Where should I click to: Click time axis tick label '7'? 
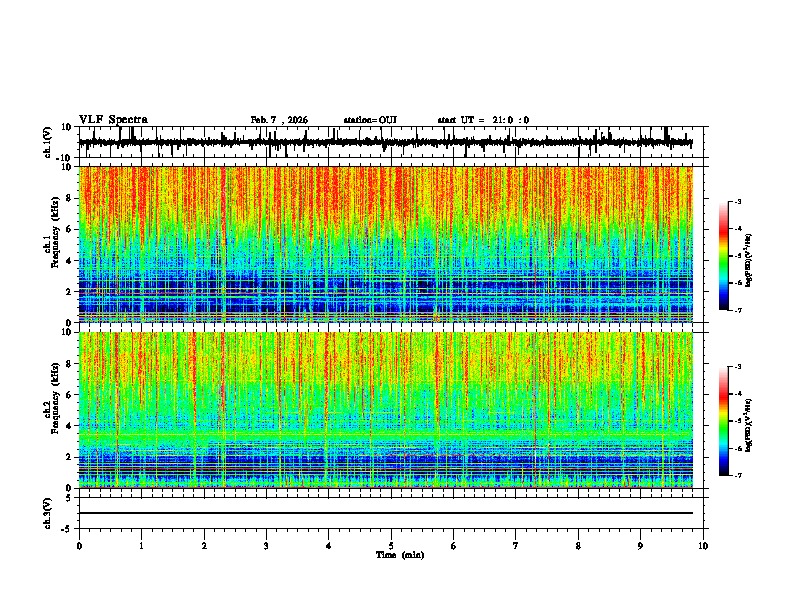click(516, 546)
